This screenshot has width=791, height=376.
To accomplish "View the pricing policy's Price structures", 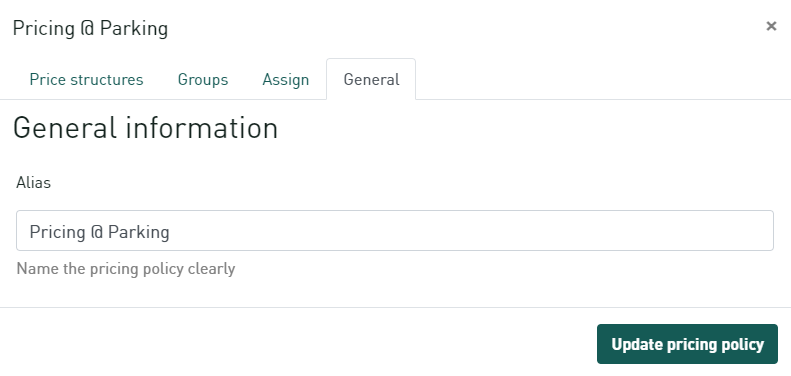I will point(86,80).
